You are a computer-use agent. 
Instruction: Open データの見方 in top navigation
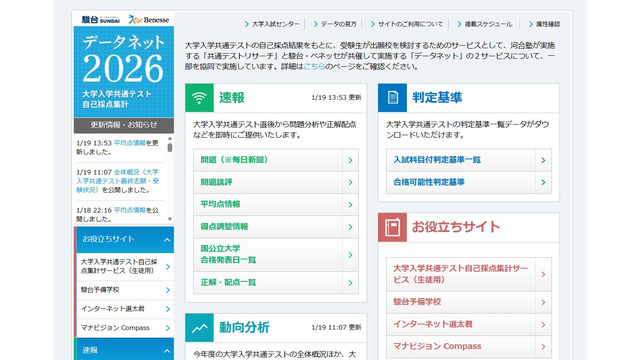pyautogui.click(x=335, y=24)
